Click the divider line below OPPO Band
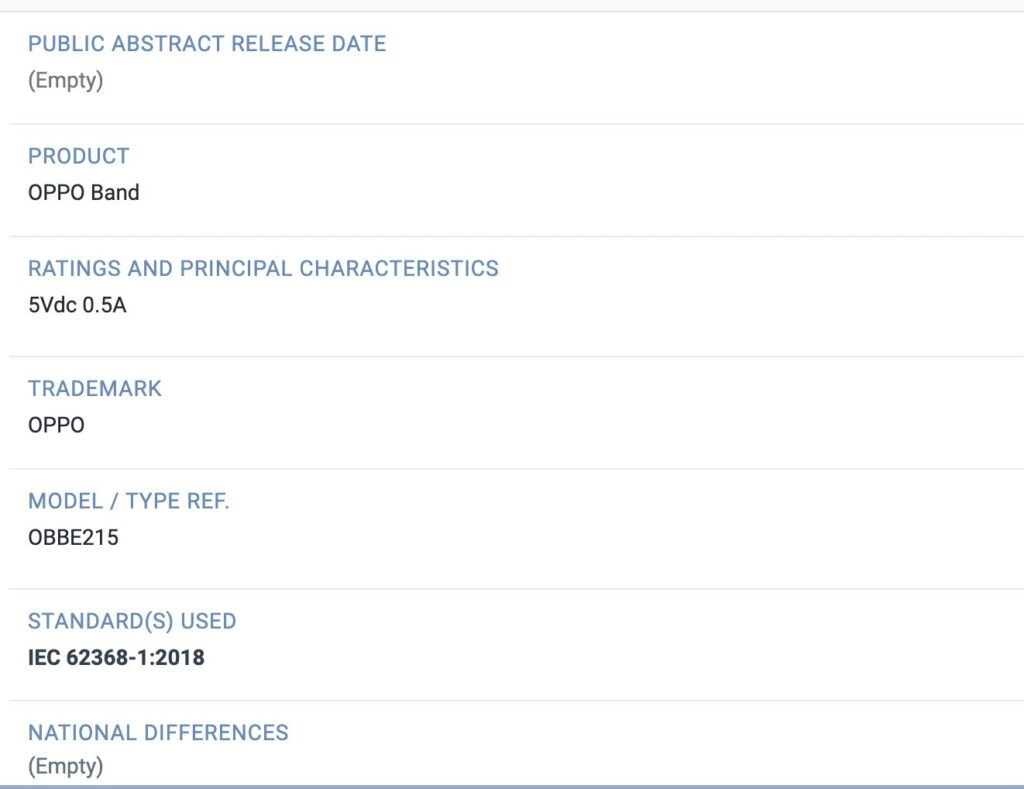The height and width of the screenshot is (789, 1024). (x=512, y=236)
